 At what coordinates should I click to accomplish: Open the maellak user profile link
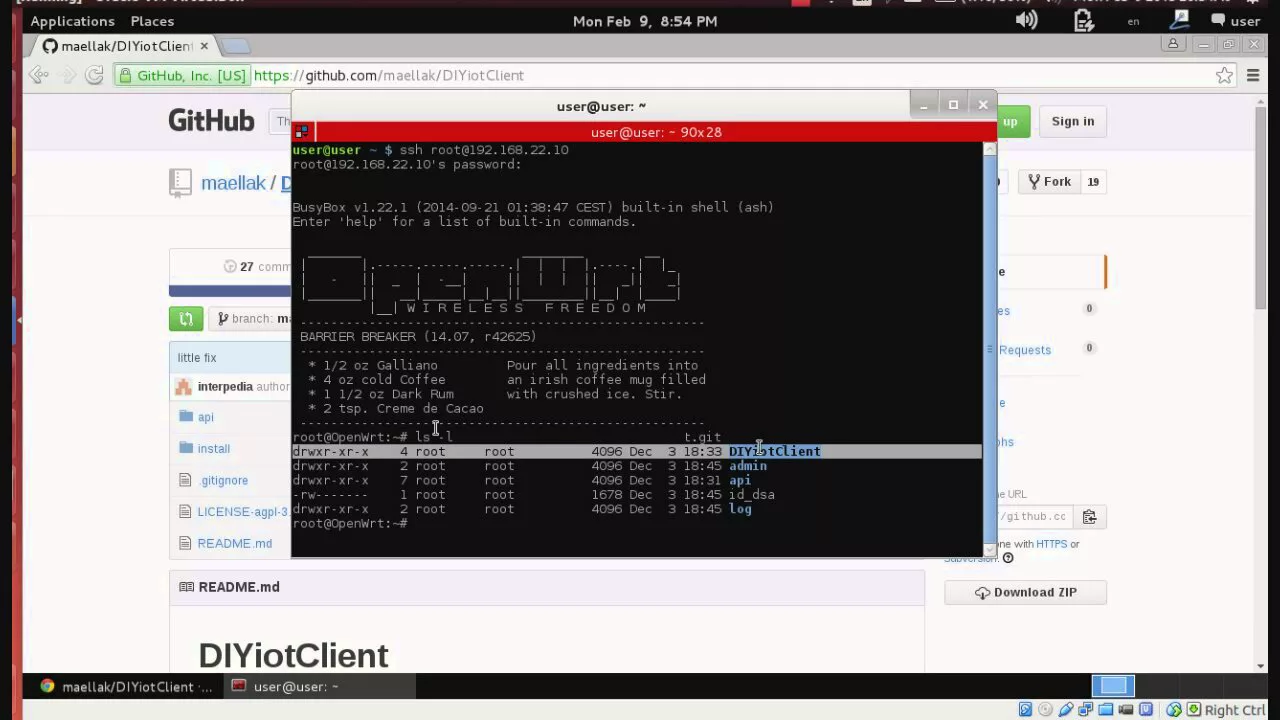(x=233, y=183)
